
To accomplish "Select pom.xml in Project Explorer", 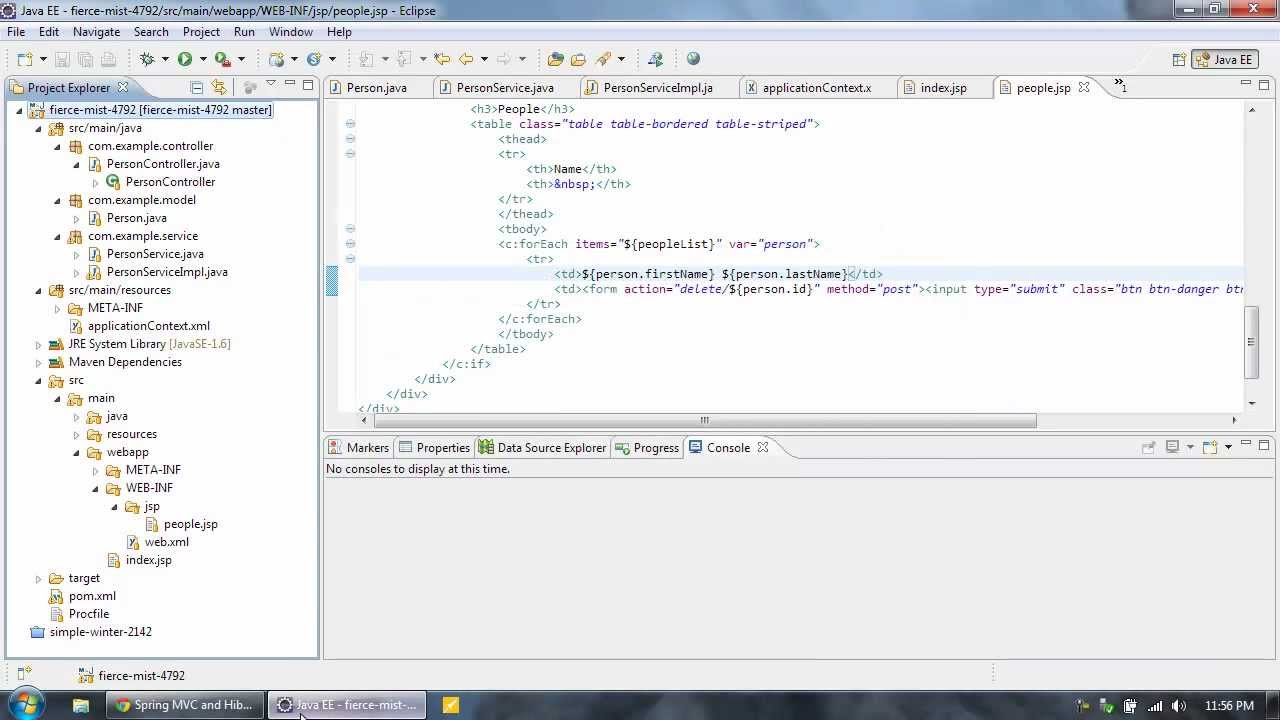I will point(92,596).
